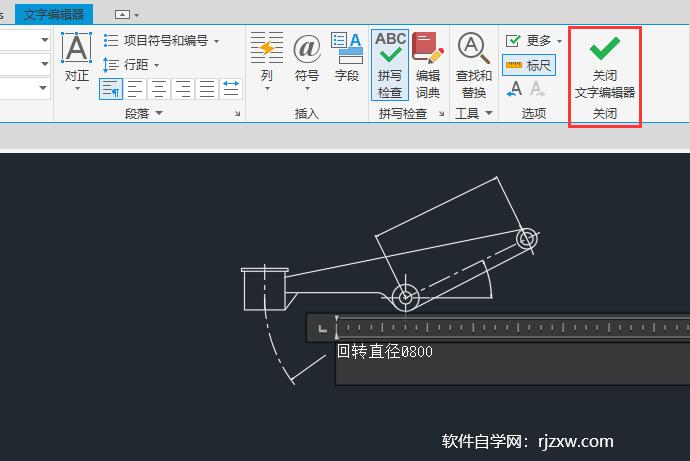Apply right paragraph alignment icon
Screen dimensions: 690x461
point(183,89)
